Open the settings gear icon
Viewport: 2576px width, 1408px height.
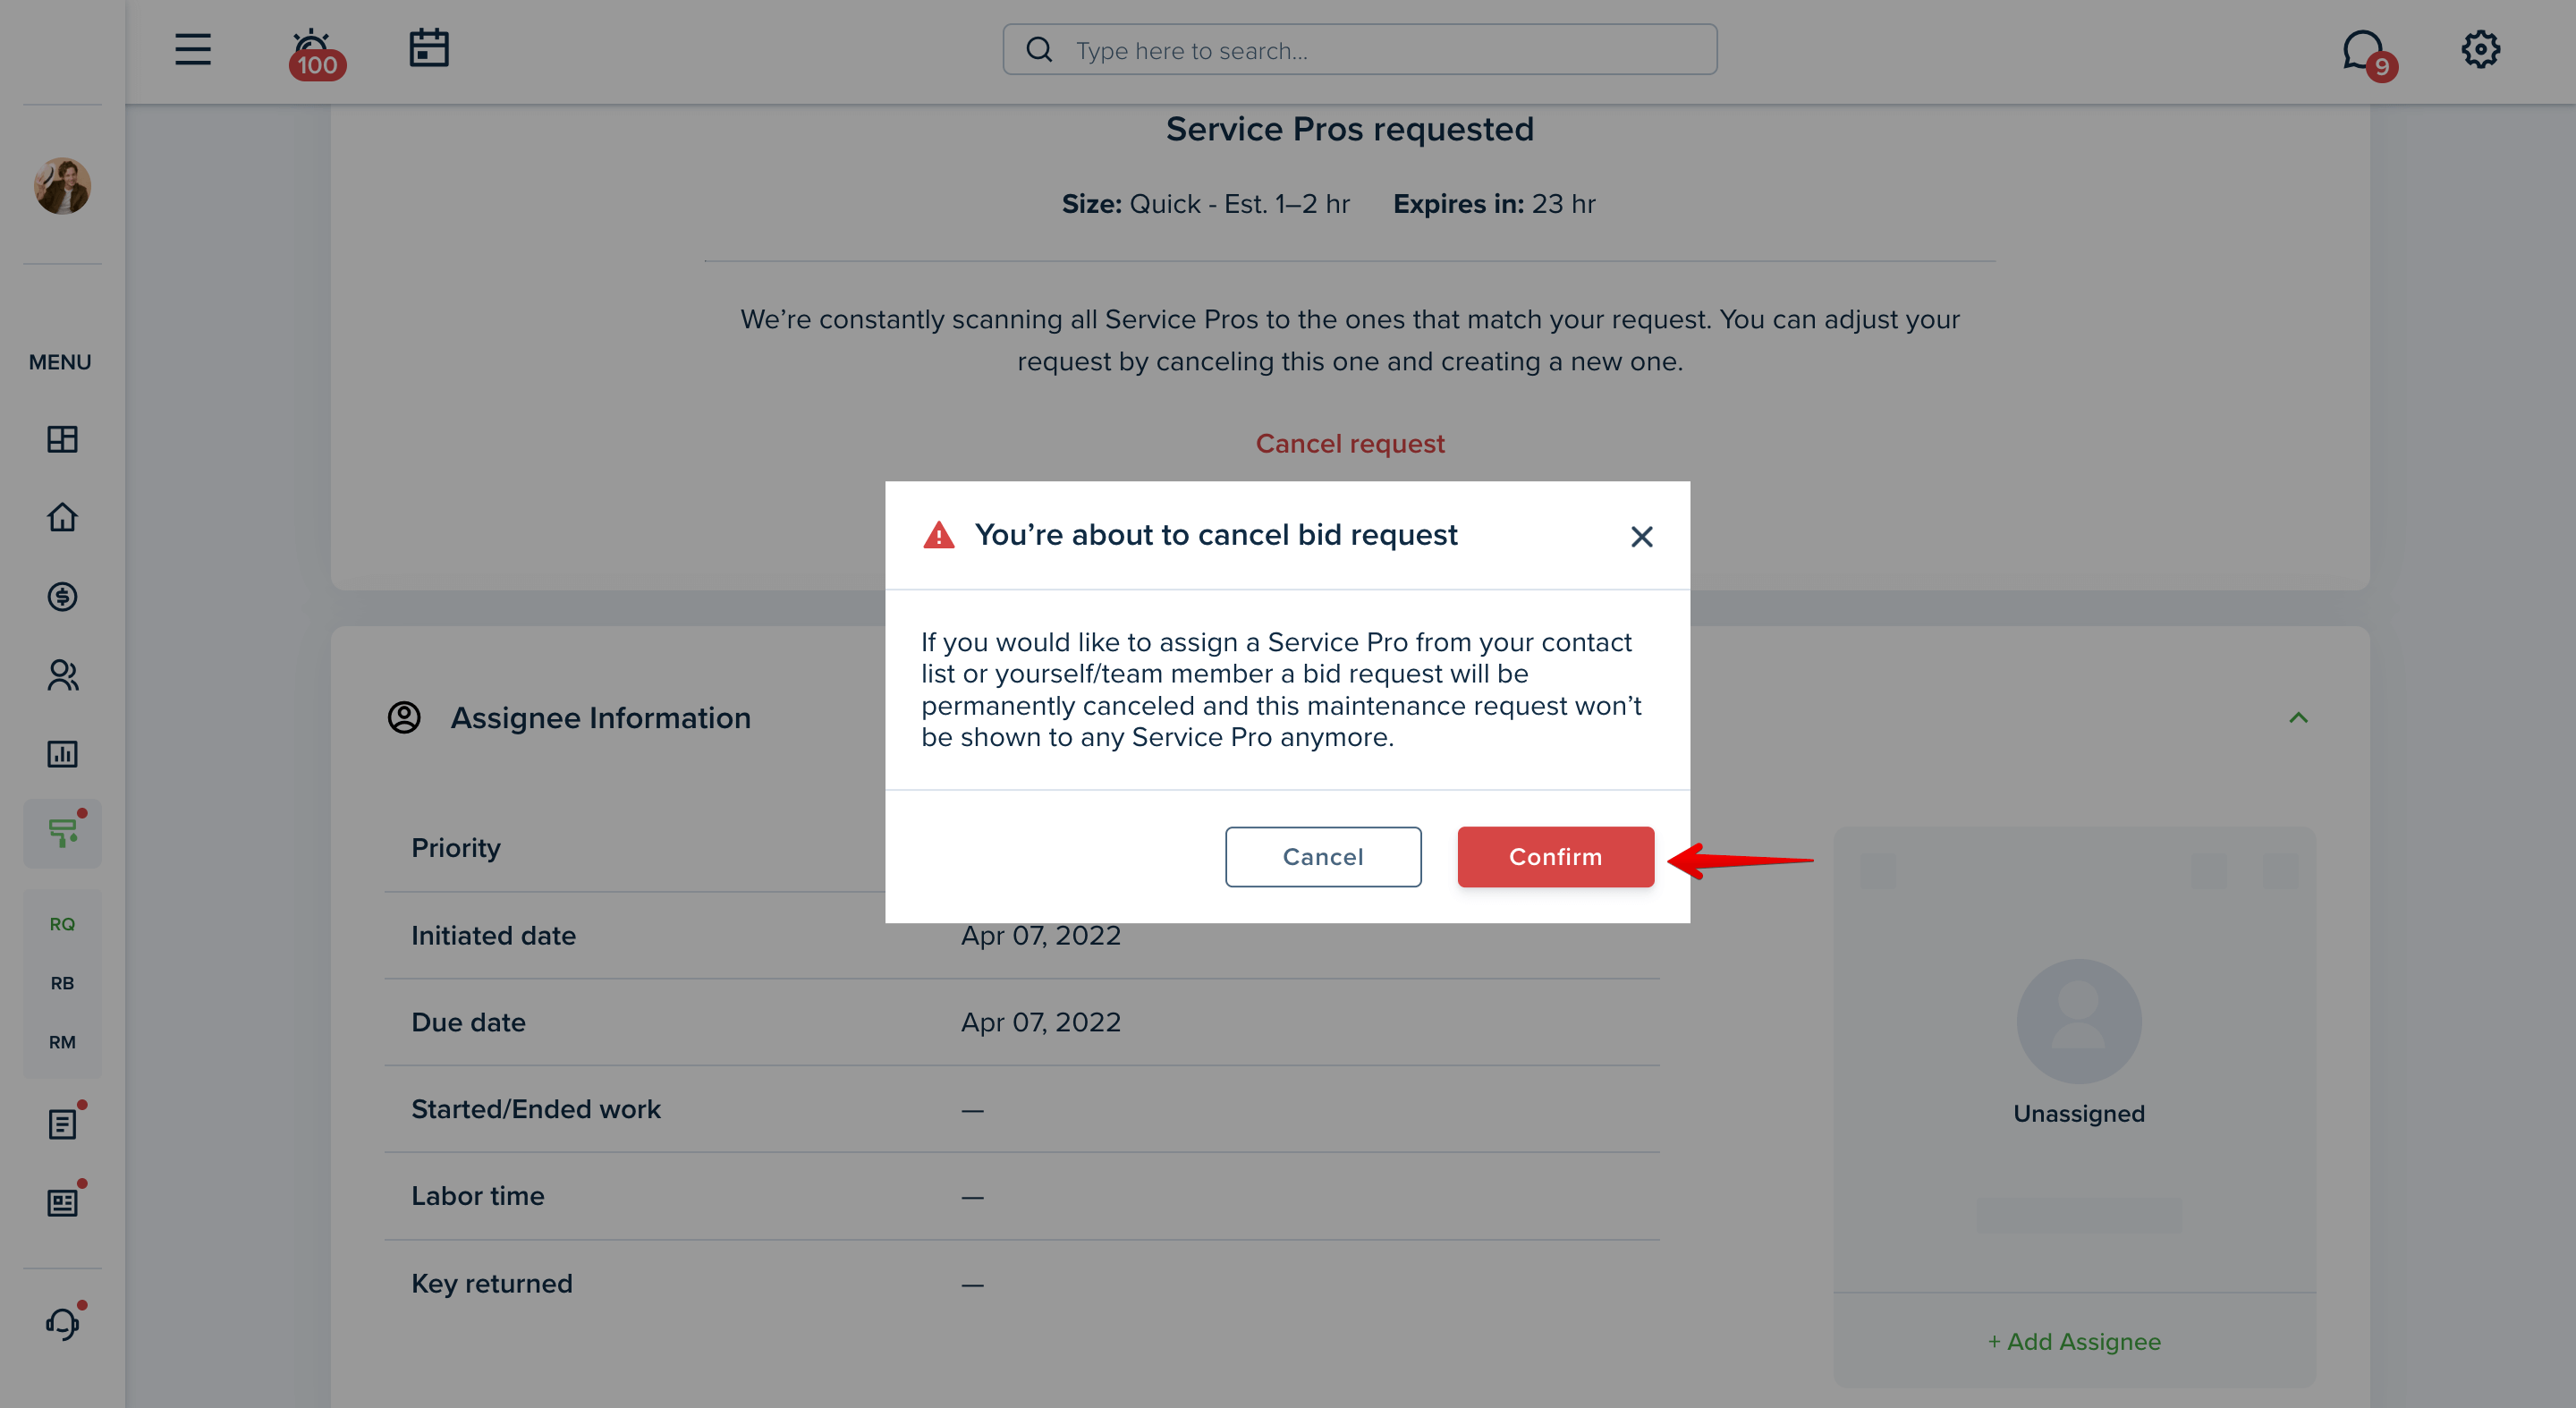coord(2480,49)
